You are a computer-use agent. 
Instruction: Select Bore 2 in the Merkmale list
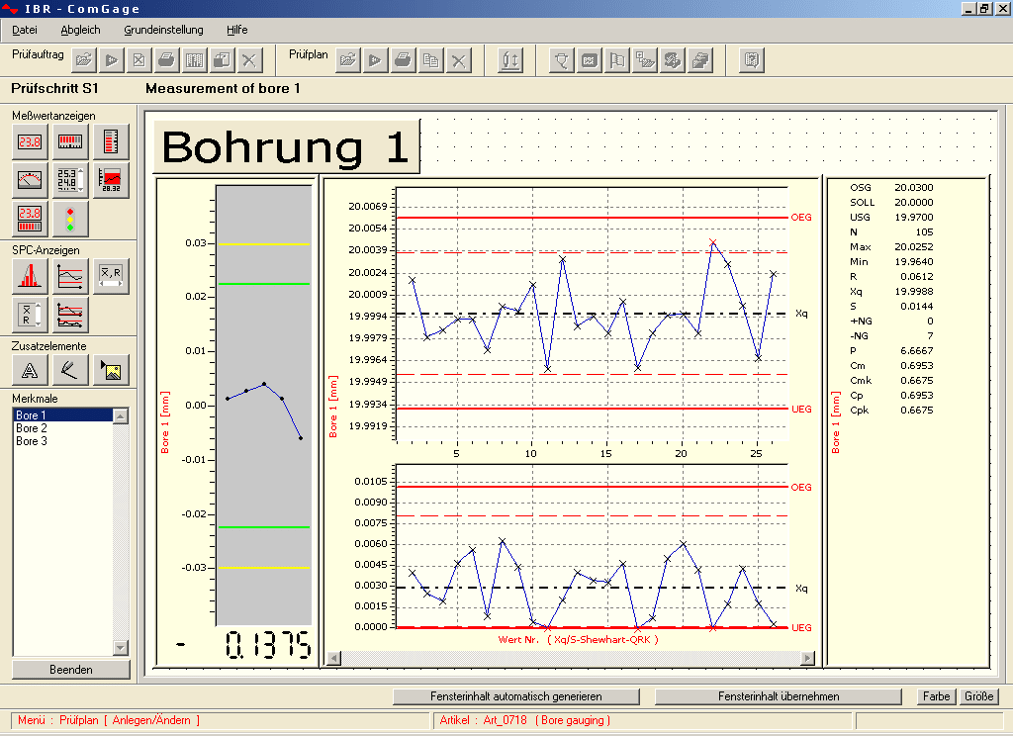[x=32, y=428]
